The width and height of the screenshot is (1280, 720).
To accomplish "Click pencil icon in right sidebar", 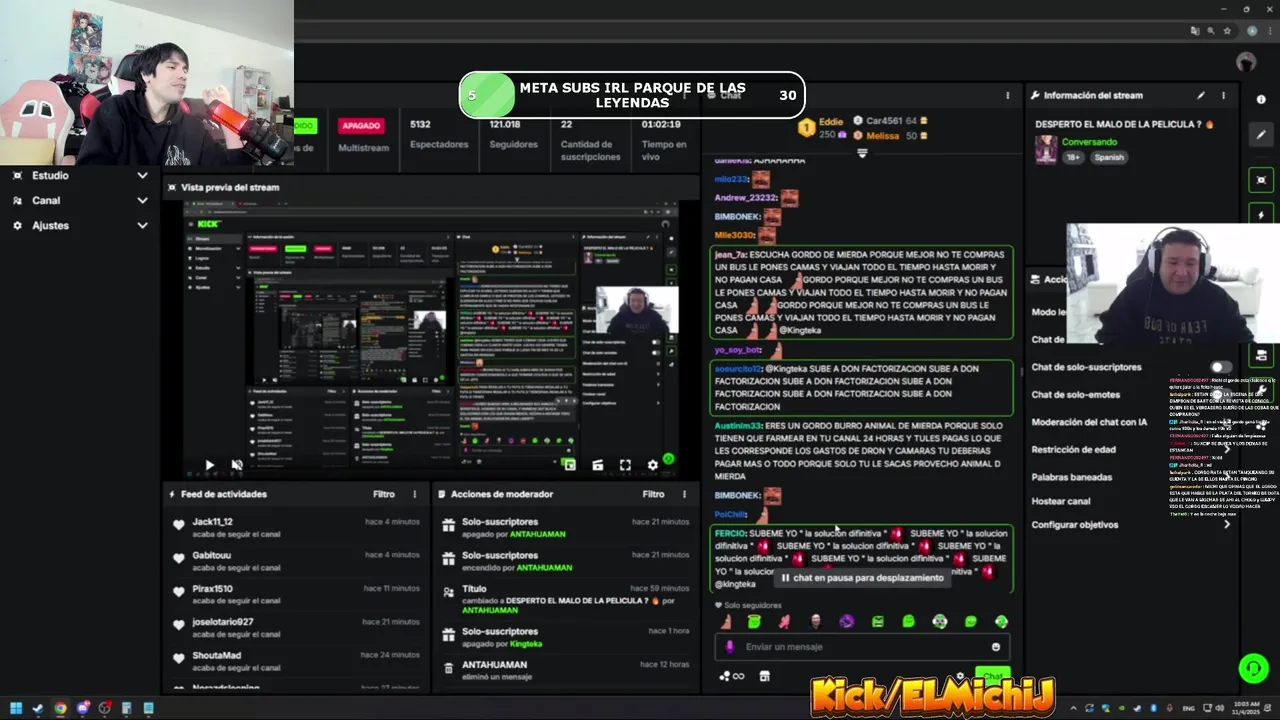I will (1261, 134).
